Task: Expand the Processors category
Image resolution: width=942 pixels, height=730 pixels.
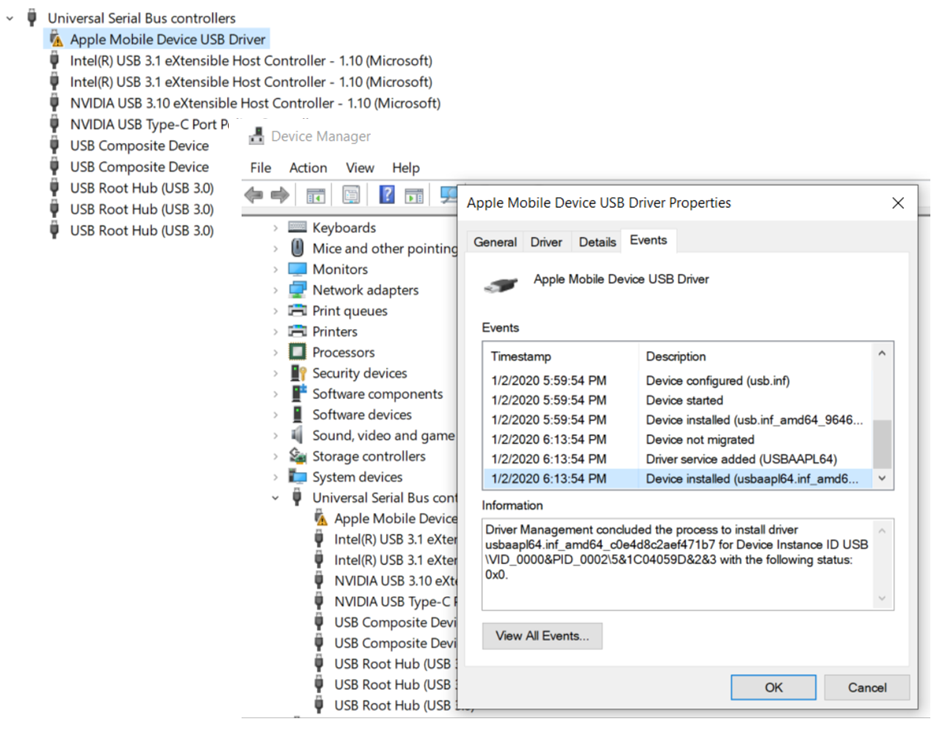Action: [x=275, y=352]
